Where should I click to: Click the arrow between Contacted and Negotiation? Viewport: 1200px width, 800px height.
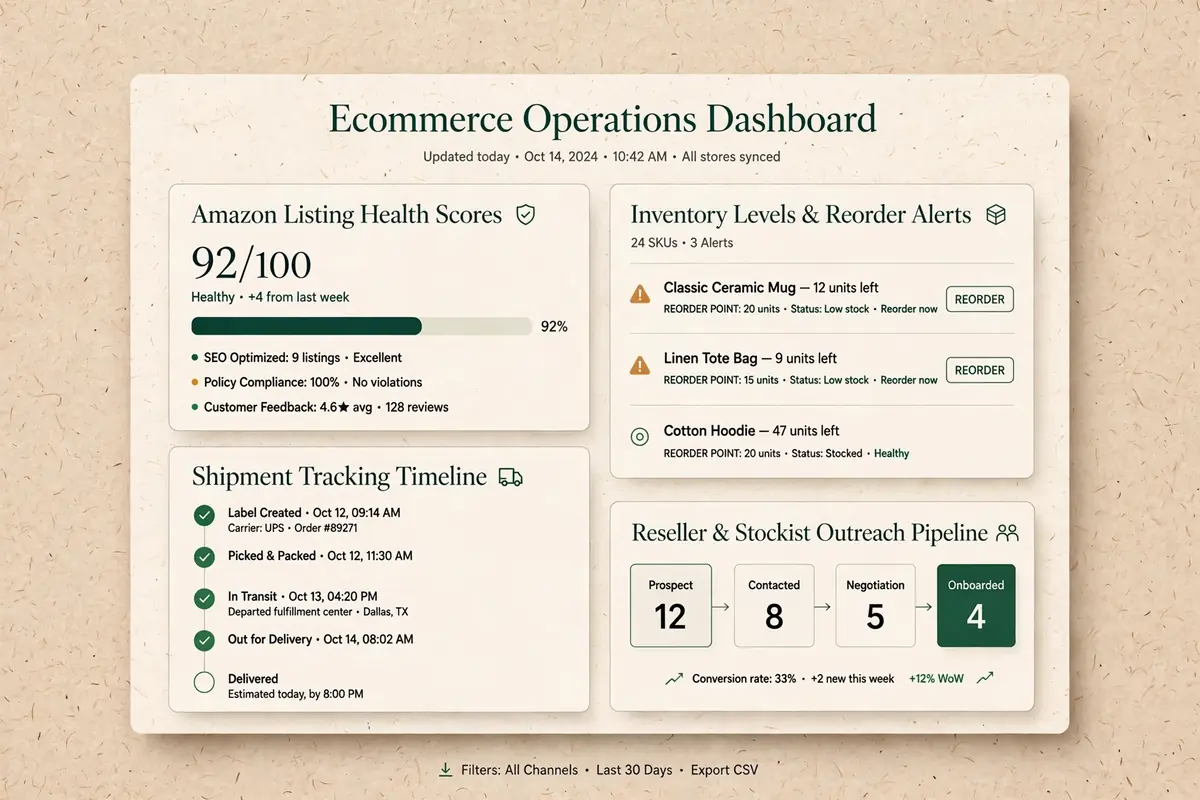(824, 605)
